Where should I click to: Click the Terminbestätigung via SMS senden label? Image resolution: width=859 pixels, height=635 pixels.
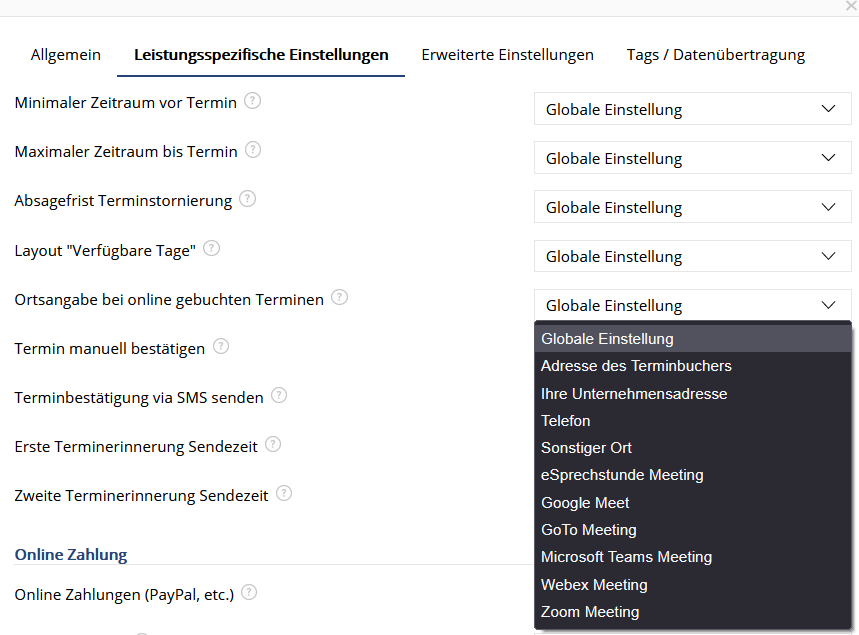coord(139,397)
